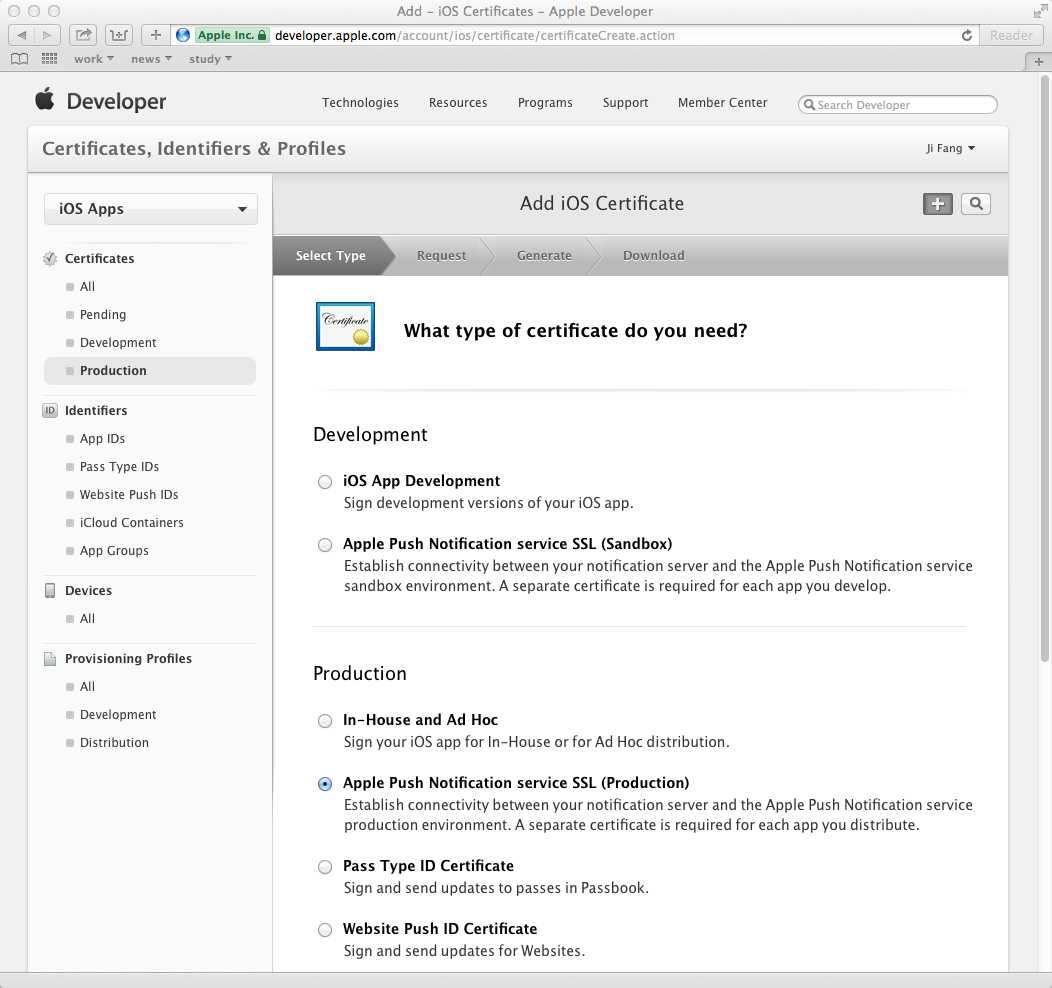This screenshot has width=1052, height=988.
Task: Expand the work bookmarks folder
Action: click(x=93, y=59)
